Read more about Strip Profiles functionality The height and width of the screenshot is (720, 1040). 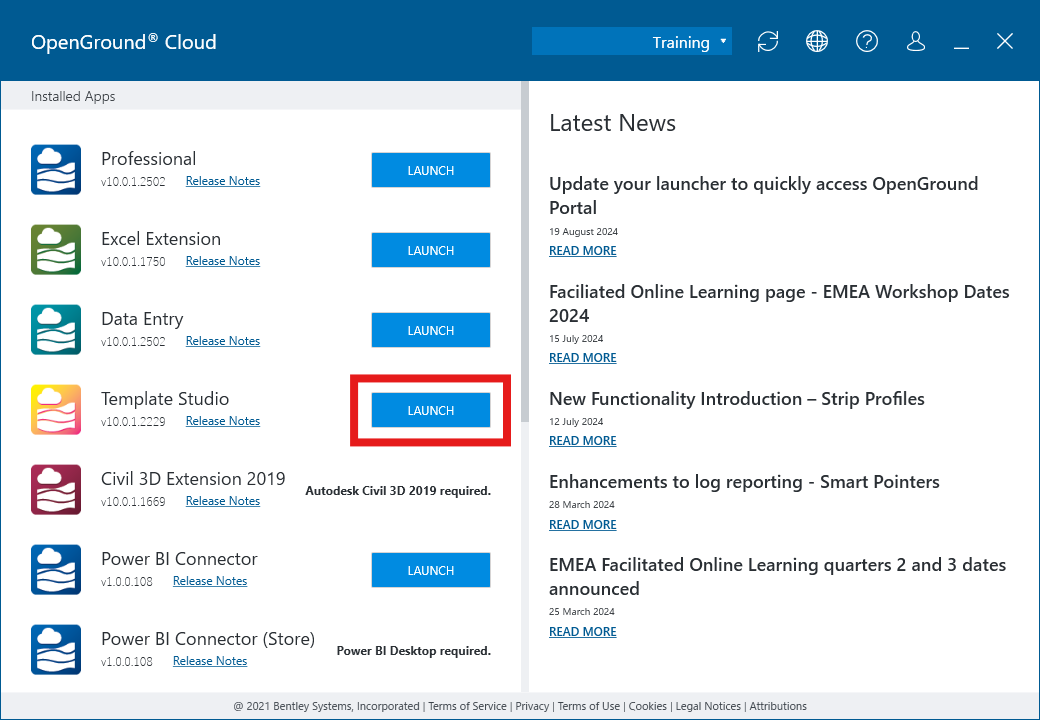582,441
